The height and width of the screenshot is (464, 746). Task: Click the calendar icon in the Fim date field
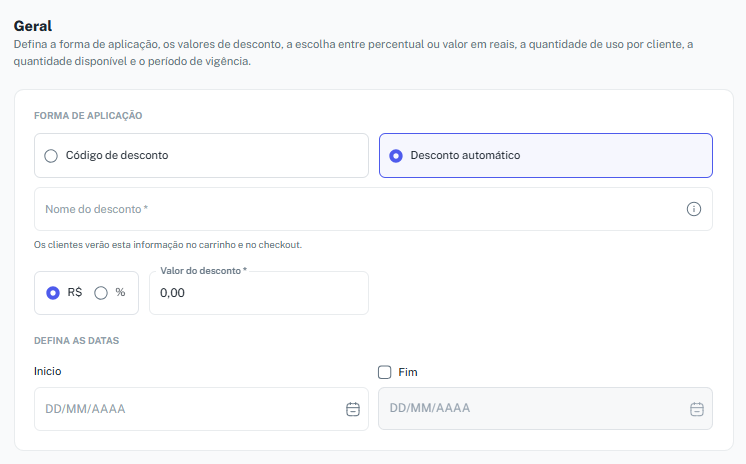coord(697,409)
